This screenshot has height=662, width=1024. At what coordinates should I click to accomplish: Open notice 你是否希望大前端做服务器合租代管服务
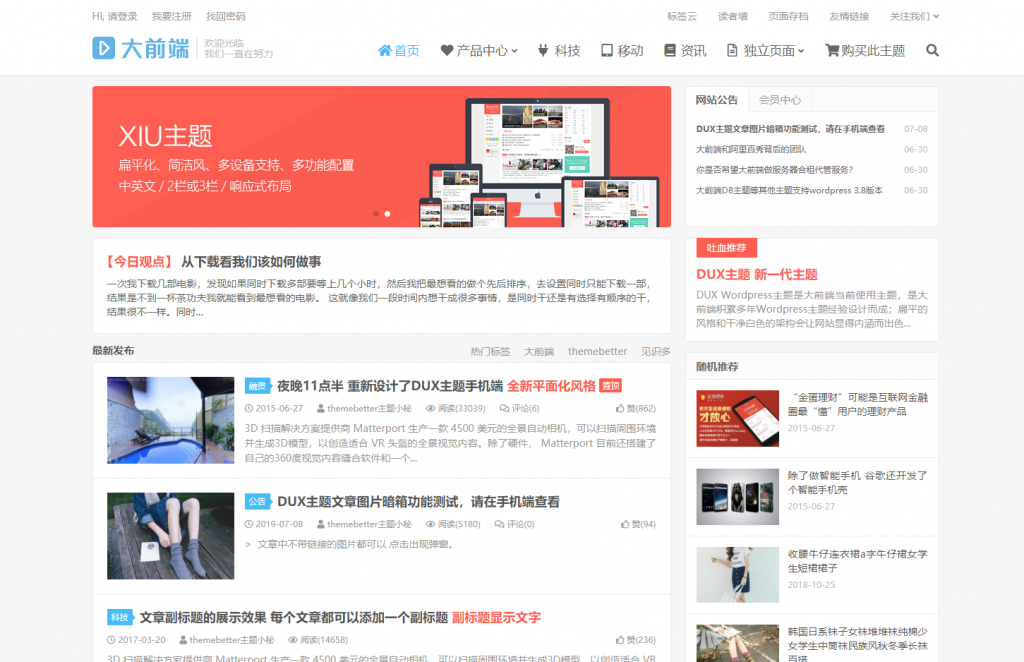point(775,170)
